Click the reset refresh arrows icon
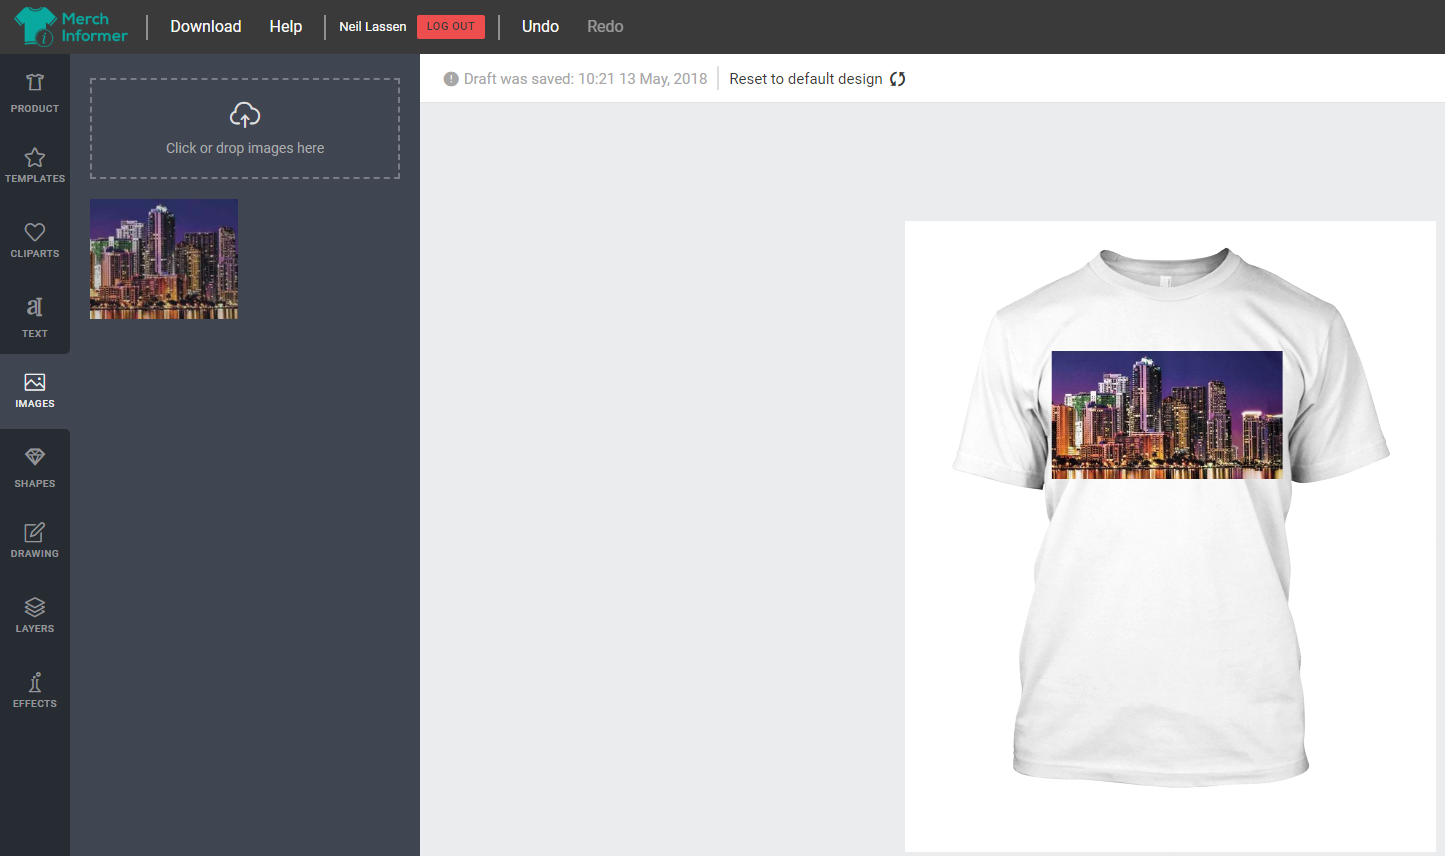This screenshot has height=856, width=1445. click(898, 79)
